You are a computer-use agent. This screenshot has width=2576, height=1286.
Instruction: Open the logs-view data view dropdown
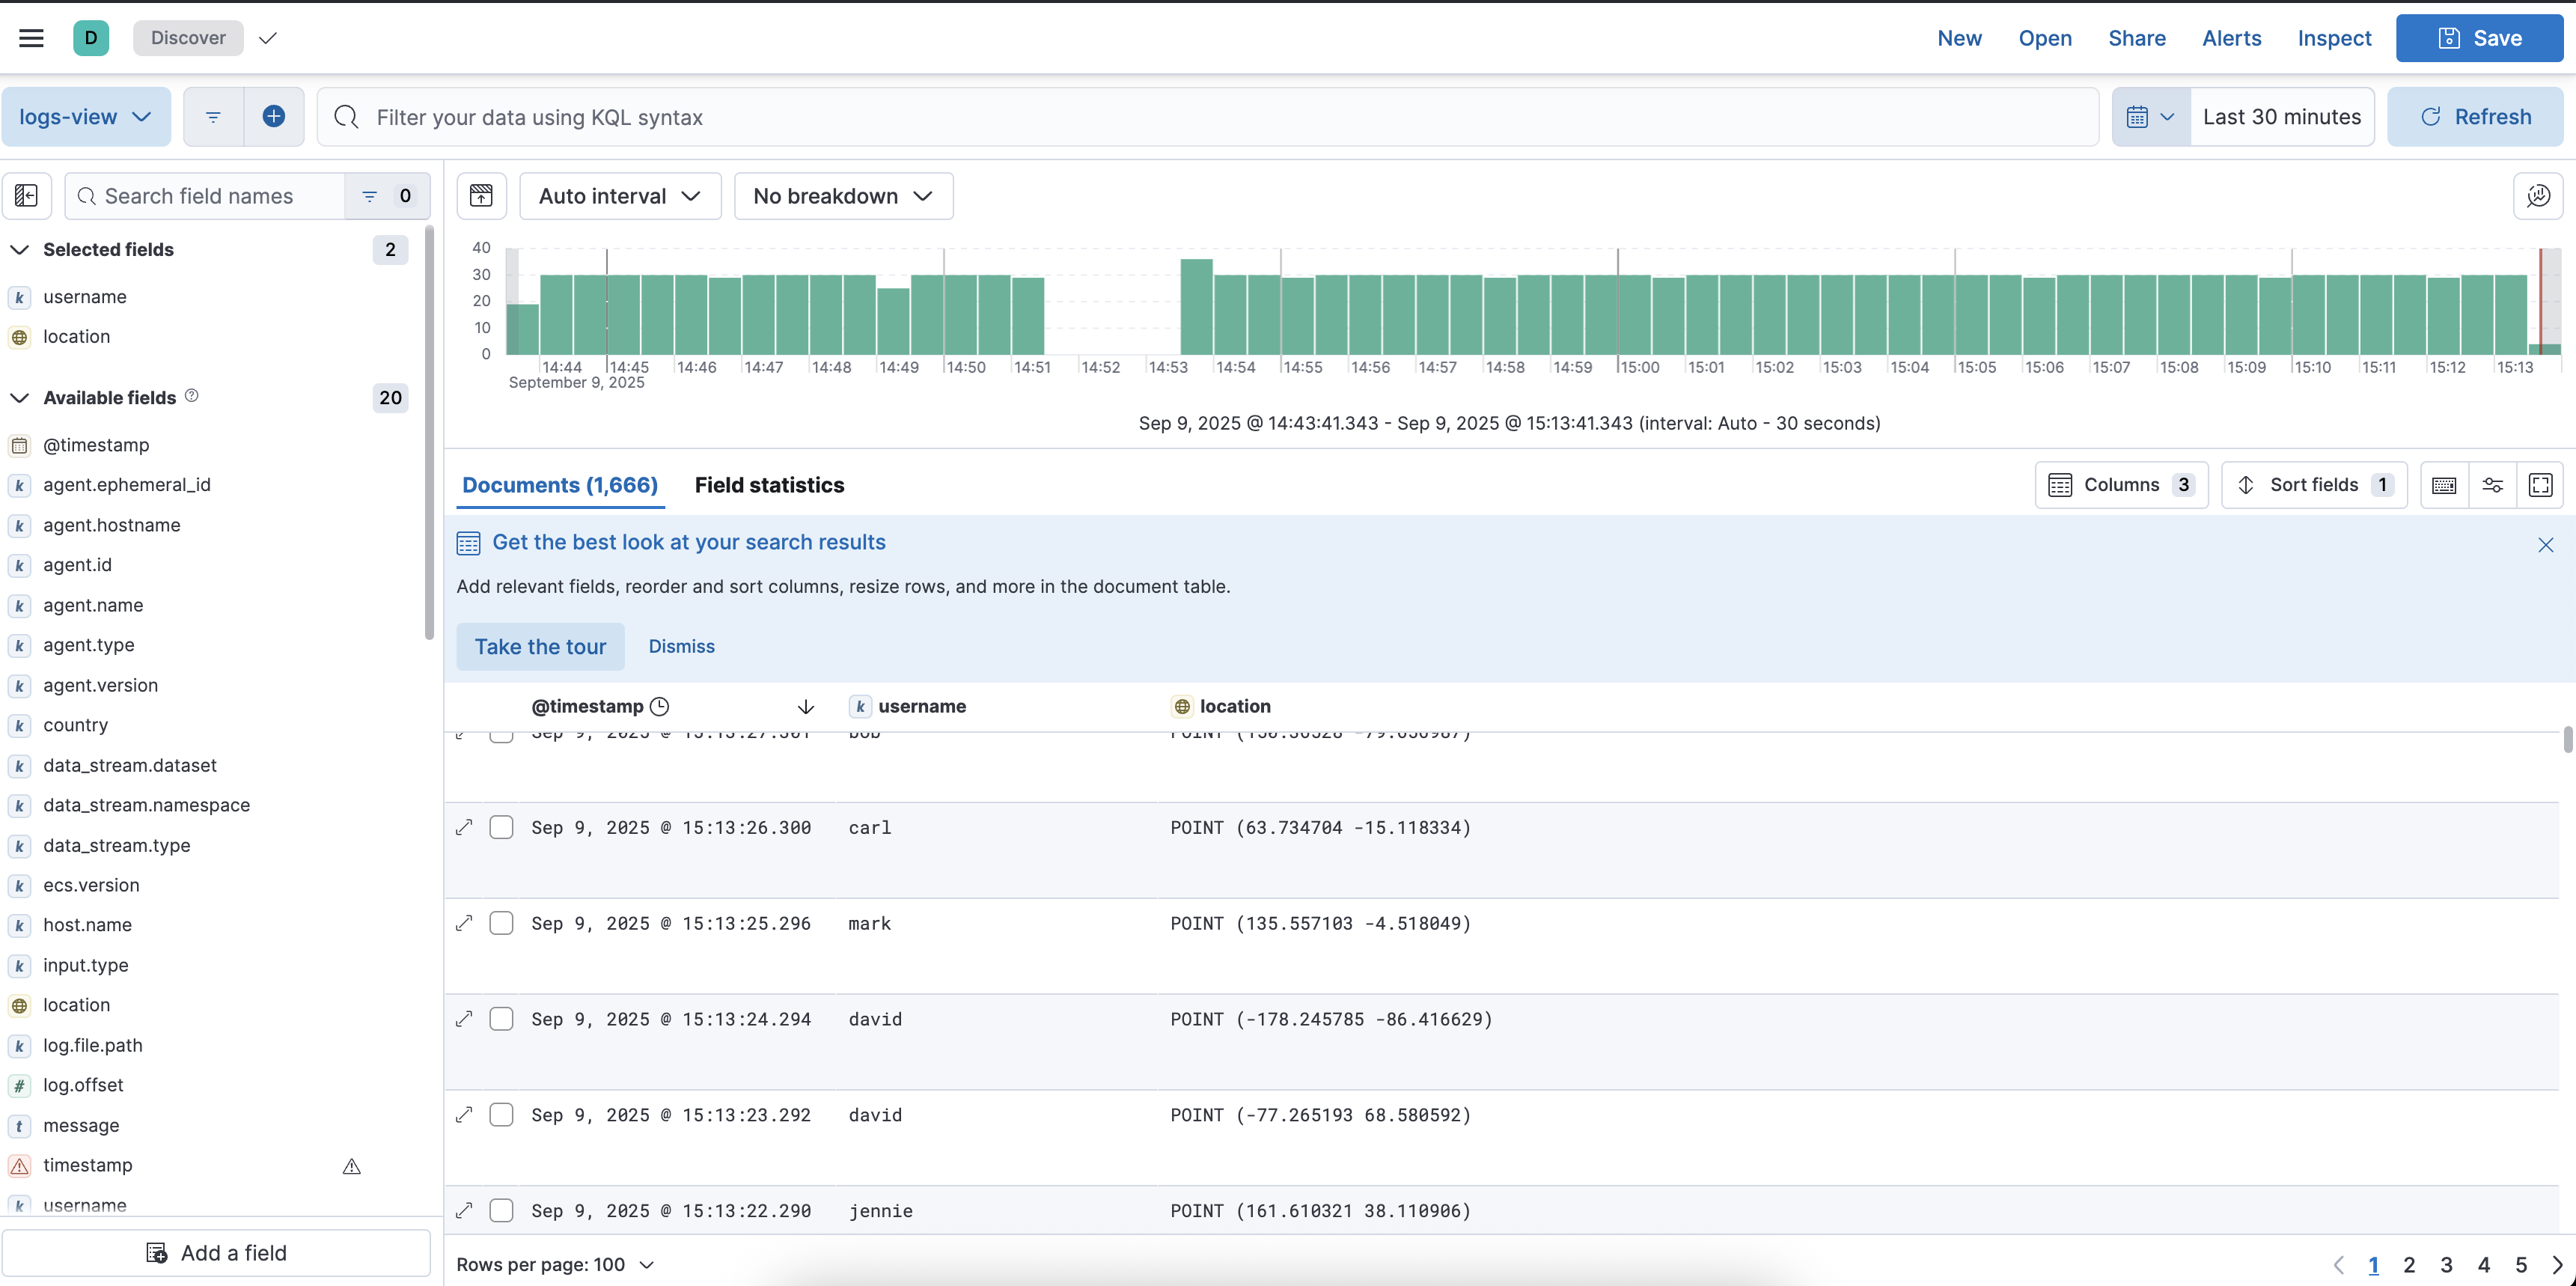tap(85, 117)
